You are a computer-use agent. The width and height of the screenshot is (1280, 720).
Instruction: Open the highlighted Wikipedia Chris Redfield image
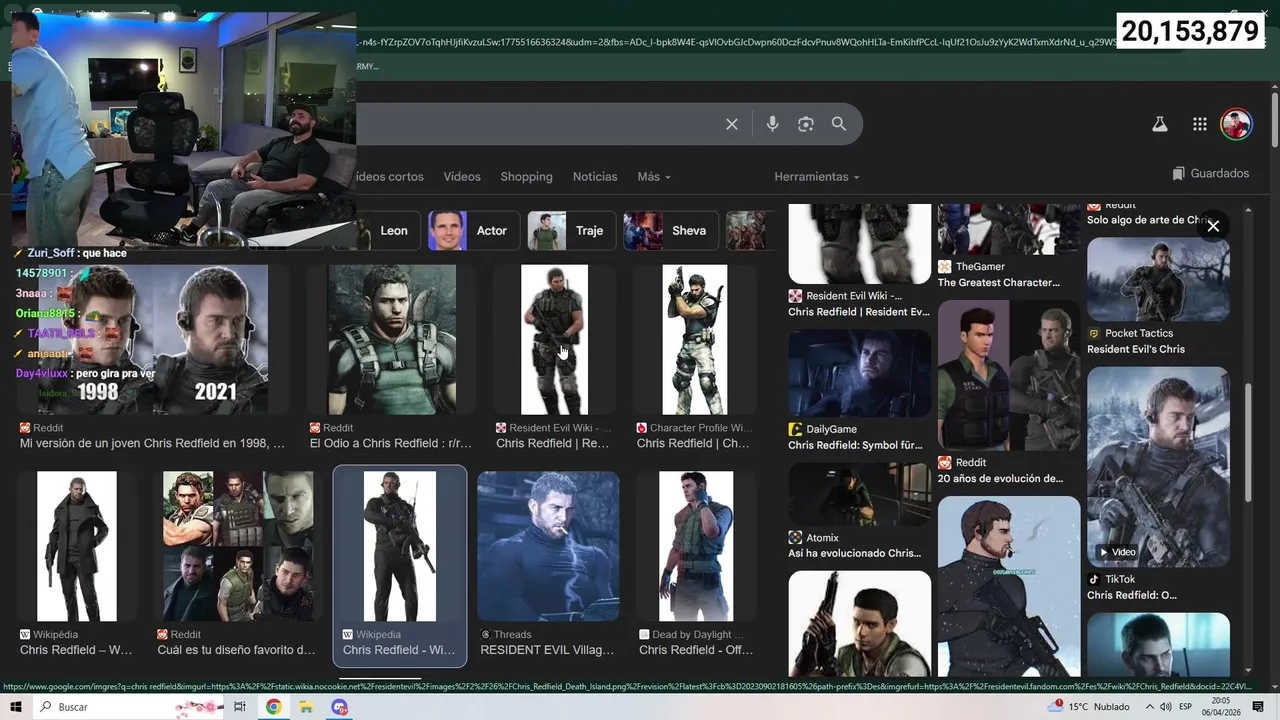coord(400,546)
